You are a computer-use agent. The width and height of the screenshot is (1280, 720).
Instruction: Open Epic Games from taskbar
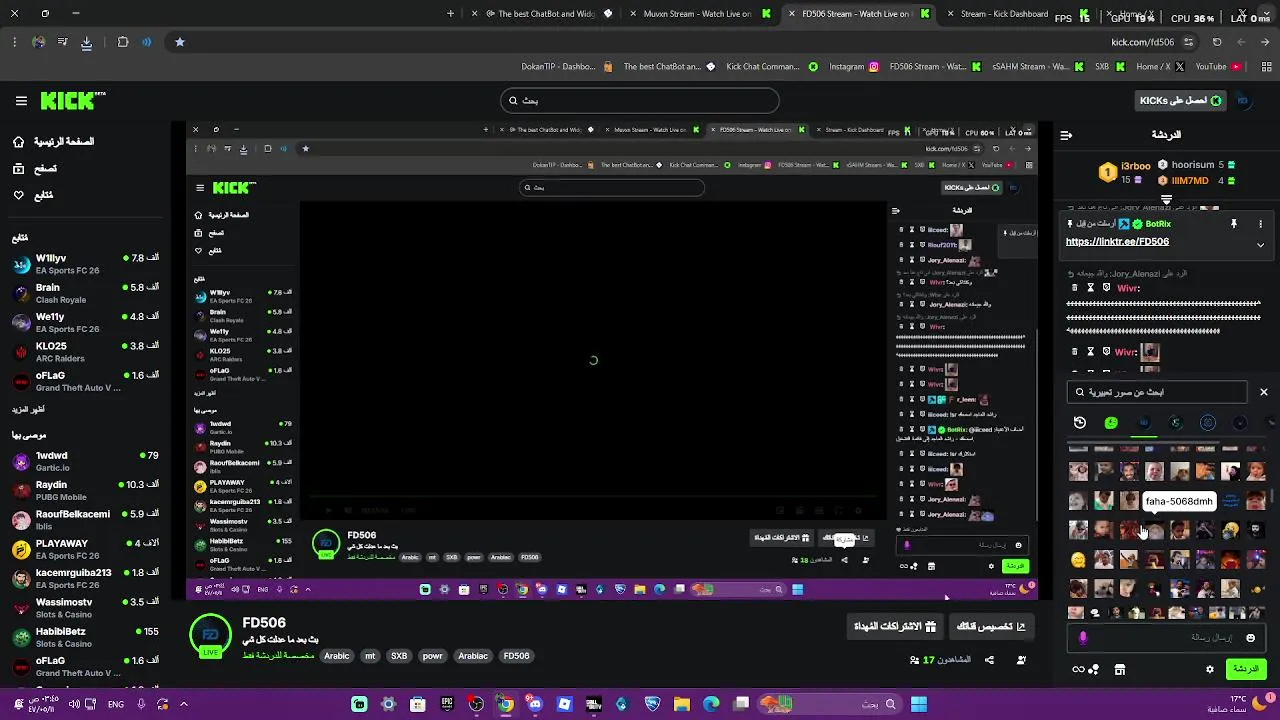[x=447, y=704]
